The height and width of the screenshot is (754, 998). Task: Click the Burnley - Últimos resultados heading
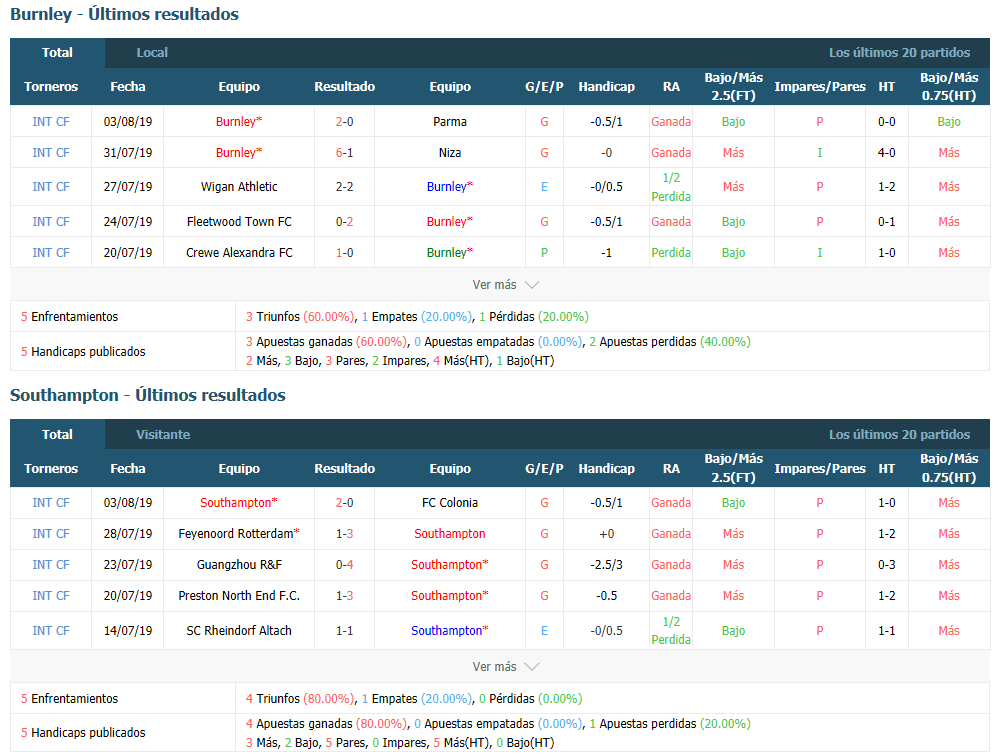[x=125, y=14]
